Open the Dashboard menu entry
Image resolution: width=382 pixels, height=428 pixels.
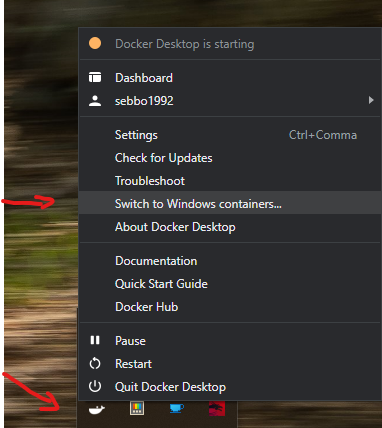(230, 78)
